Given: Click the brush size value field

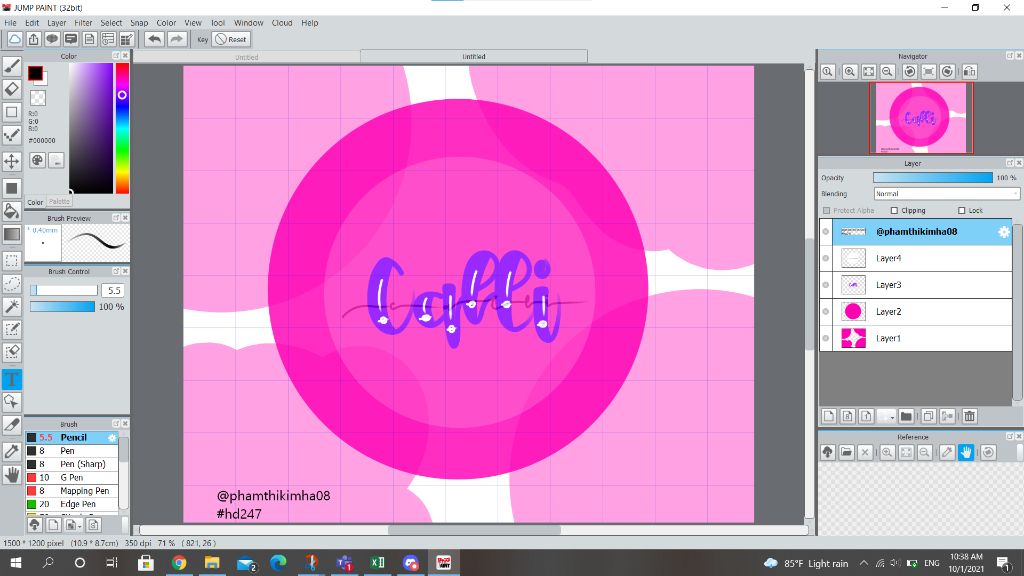Looking at the screenshot, I should pos(114,291).
